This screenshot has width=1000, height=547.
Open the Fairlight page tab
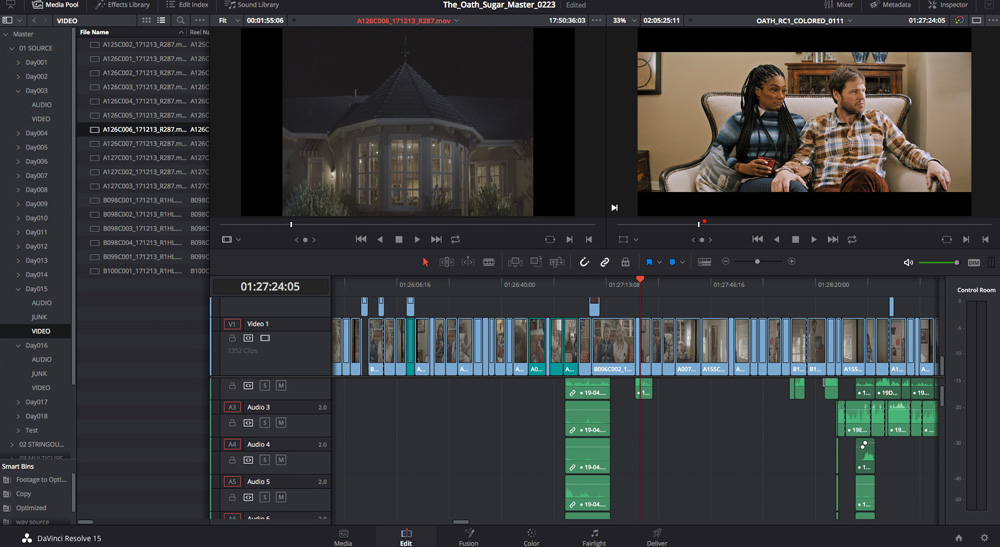point(594,537)
